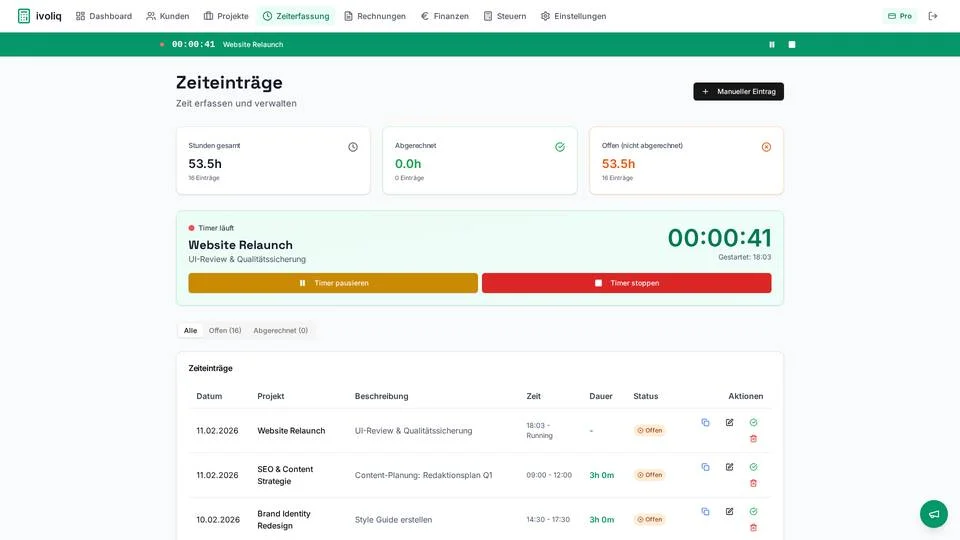Open Rechnungen section
This screenshot has height=540, width=960.
pos(375,16)
